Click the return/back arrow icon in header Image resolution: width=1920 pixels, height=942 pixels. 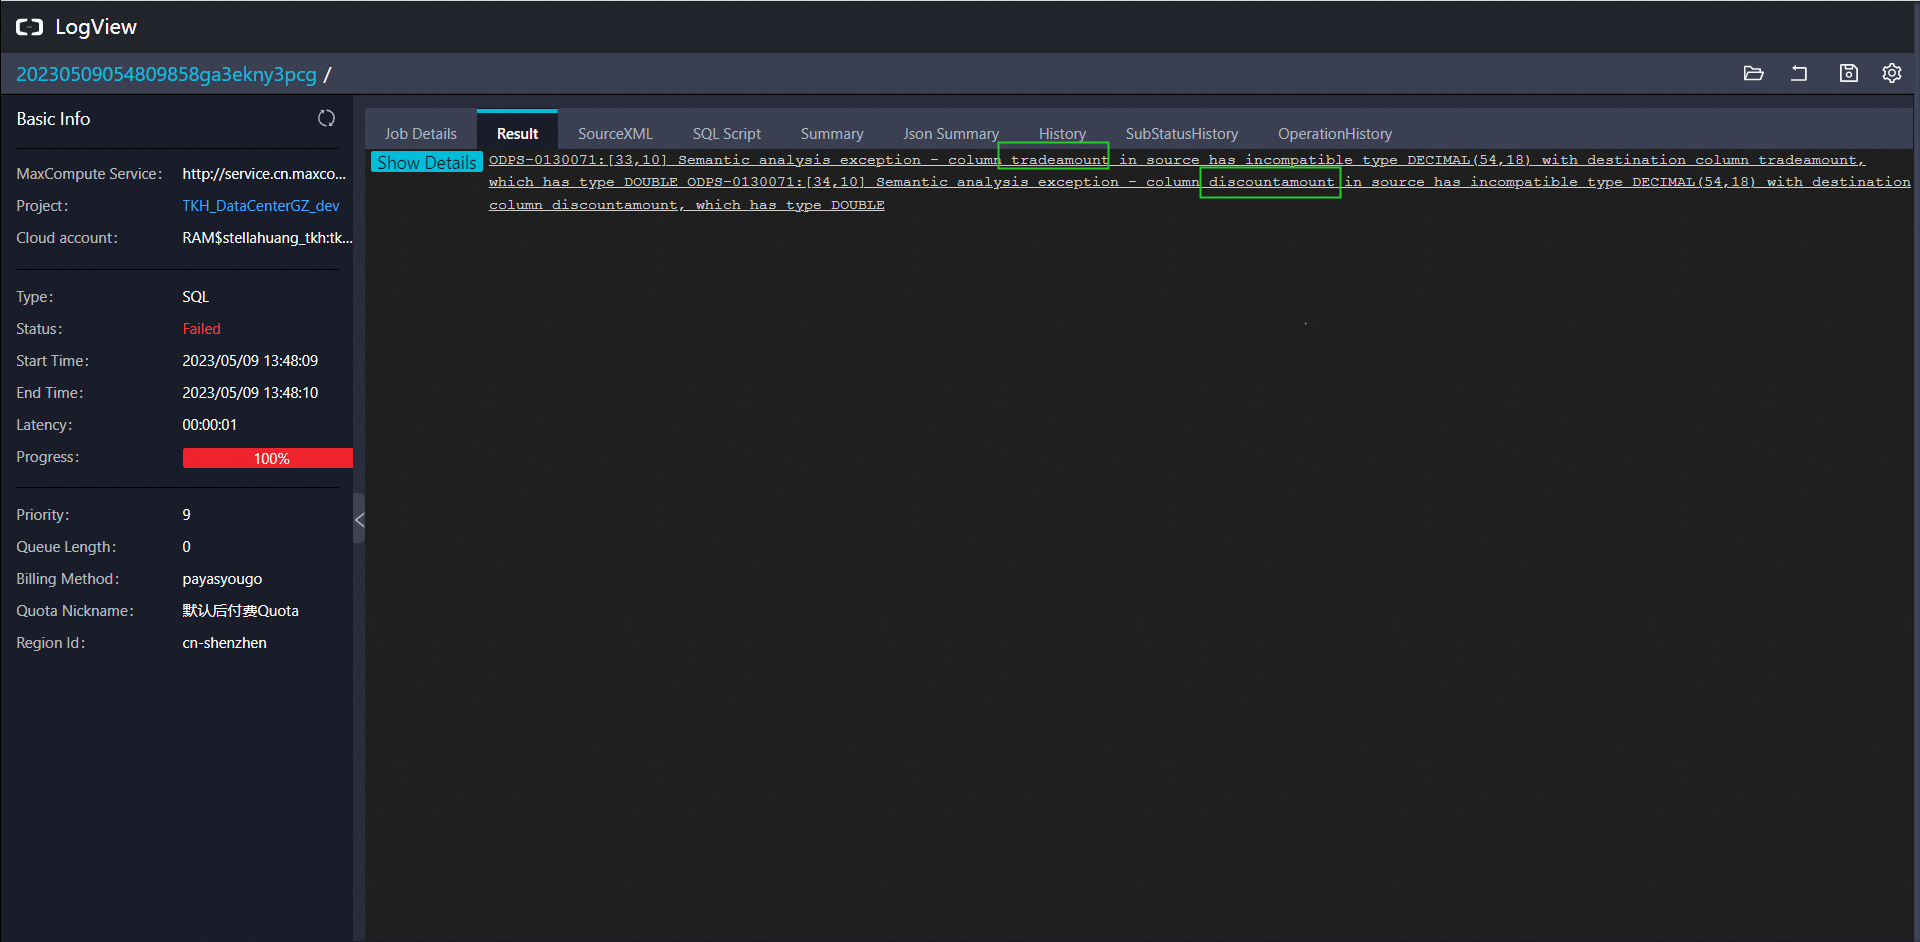click(x=1799, y=73)
